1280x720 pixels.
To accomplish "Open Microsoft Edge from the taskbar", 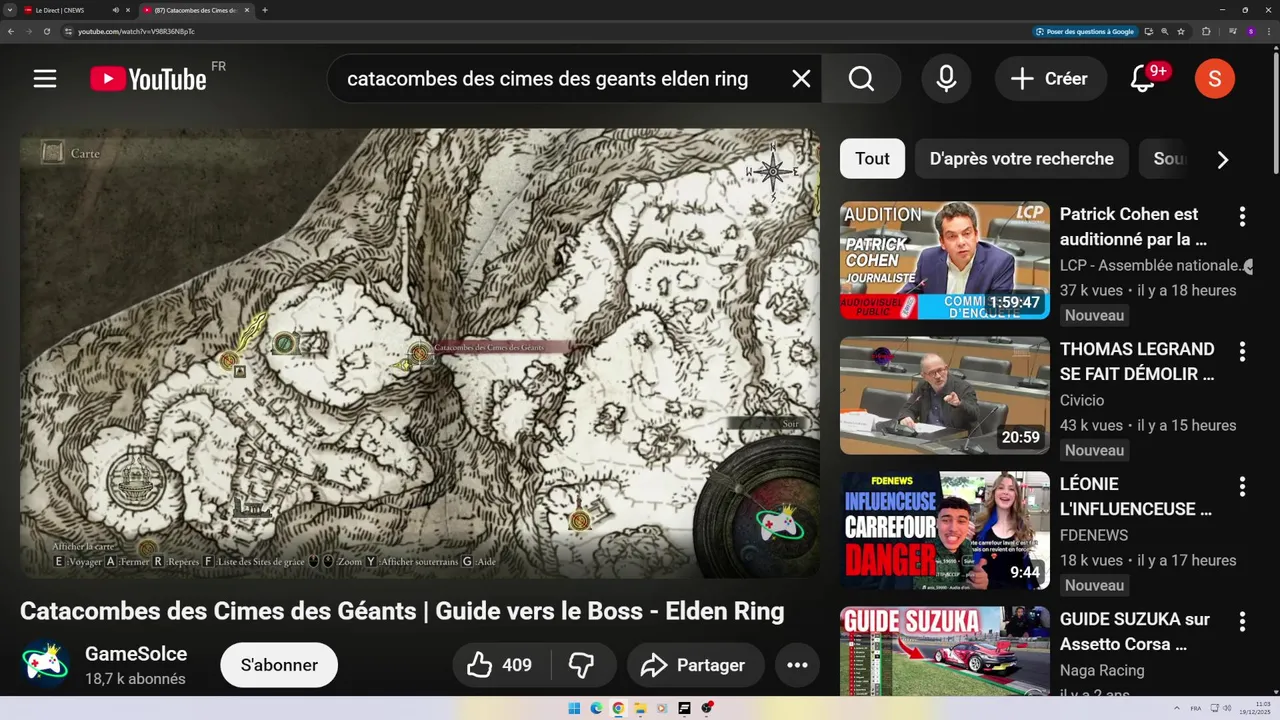I will [596, 708].
